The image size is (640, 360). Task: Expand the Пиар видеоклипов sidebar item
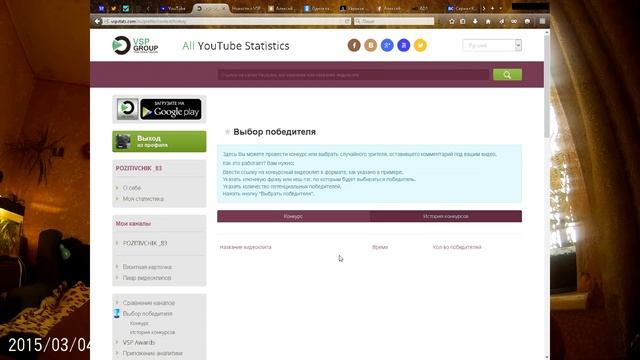(x=147, y=278)
